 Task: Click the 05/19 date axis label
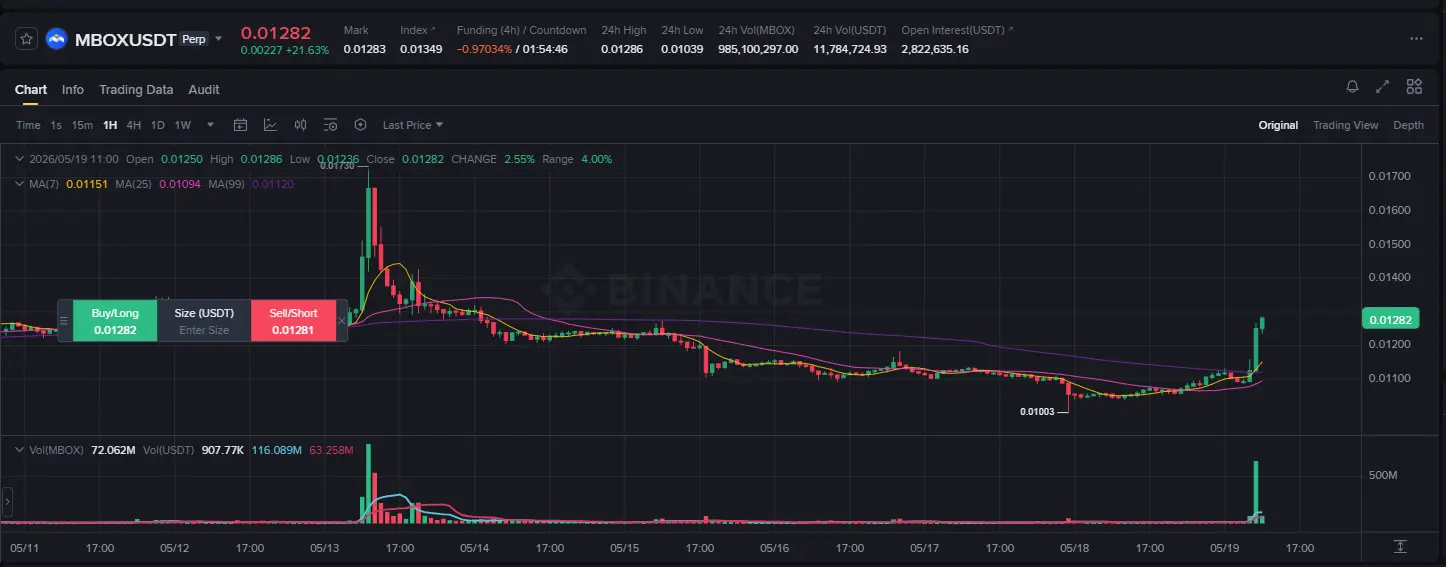(1225, 548)
